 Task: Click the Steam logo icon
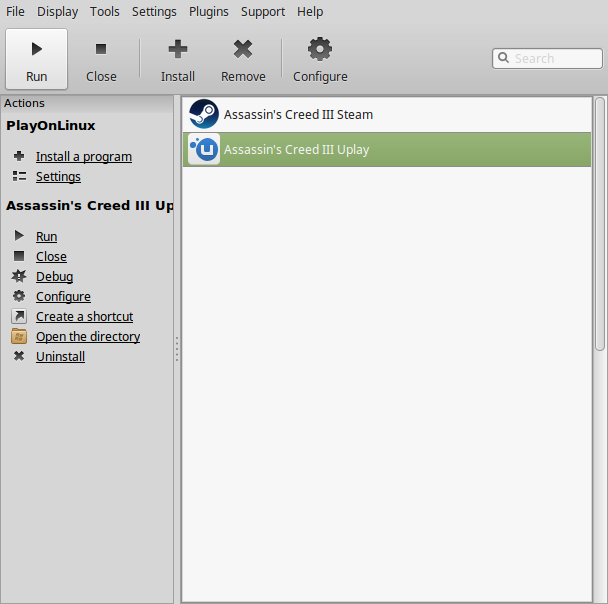[x=204, y=114]
